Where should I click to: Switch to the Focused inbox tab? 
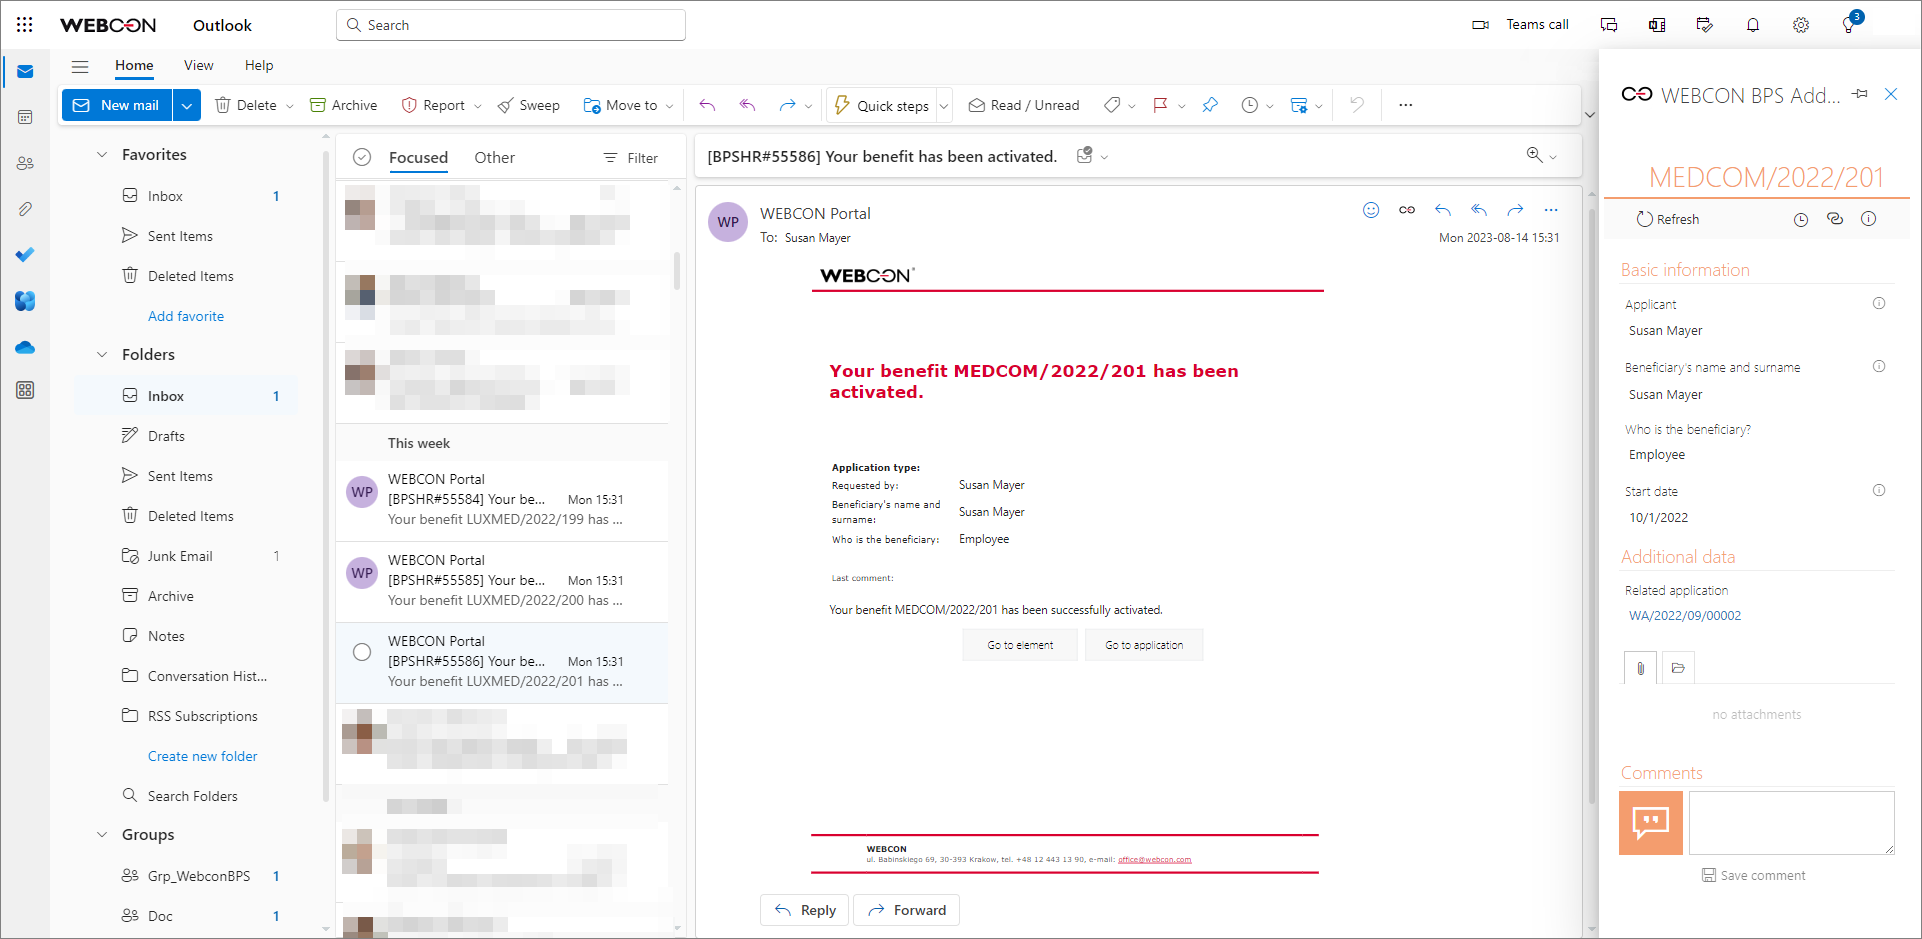(418, 158)
